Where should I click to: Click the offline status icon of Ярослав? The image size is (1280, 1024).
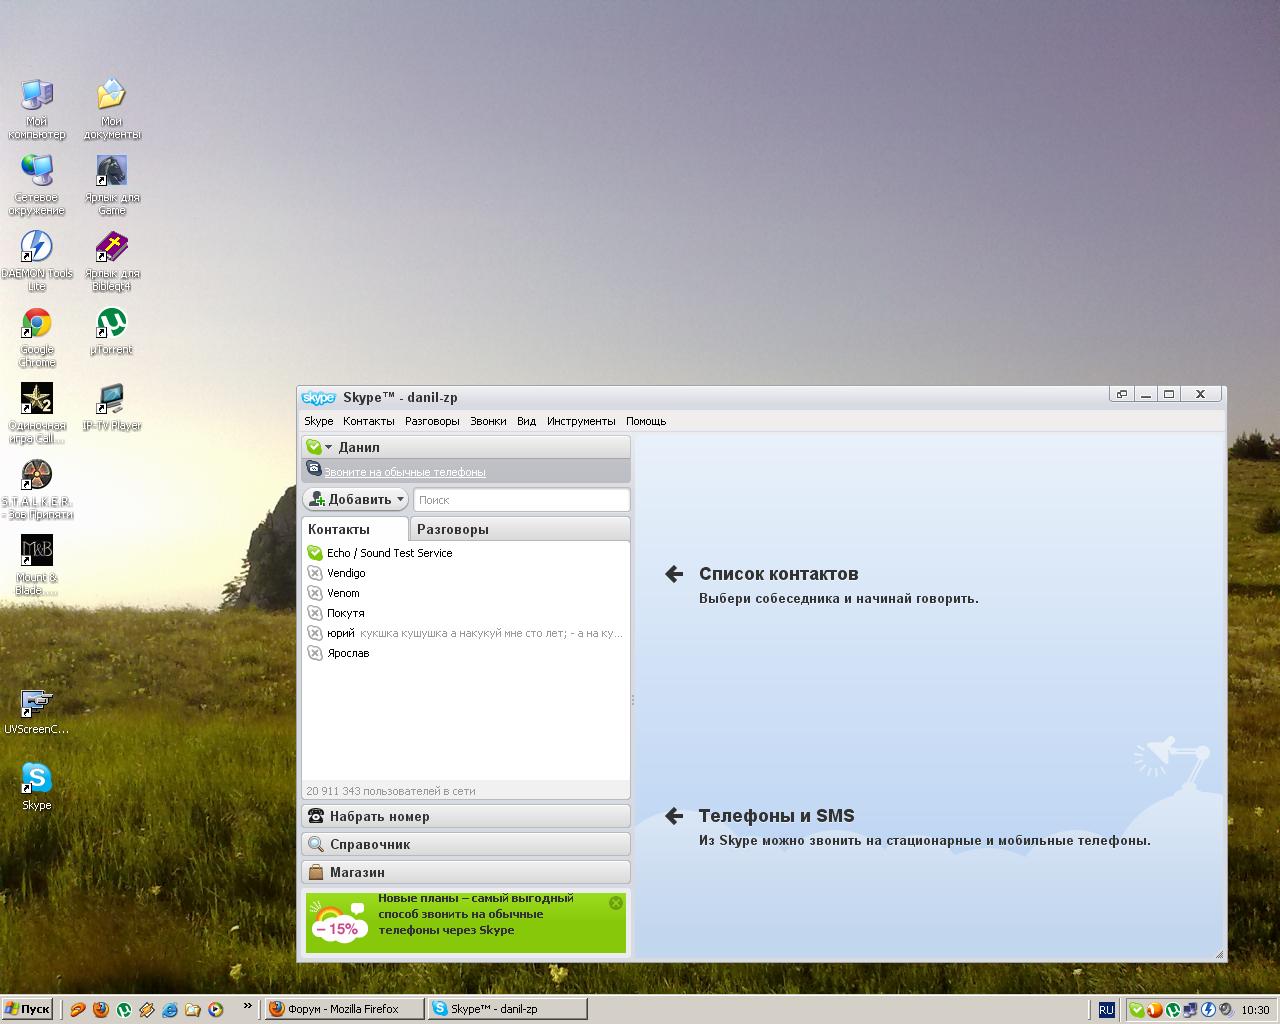pyautogui.click(x=315, y=653)
